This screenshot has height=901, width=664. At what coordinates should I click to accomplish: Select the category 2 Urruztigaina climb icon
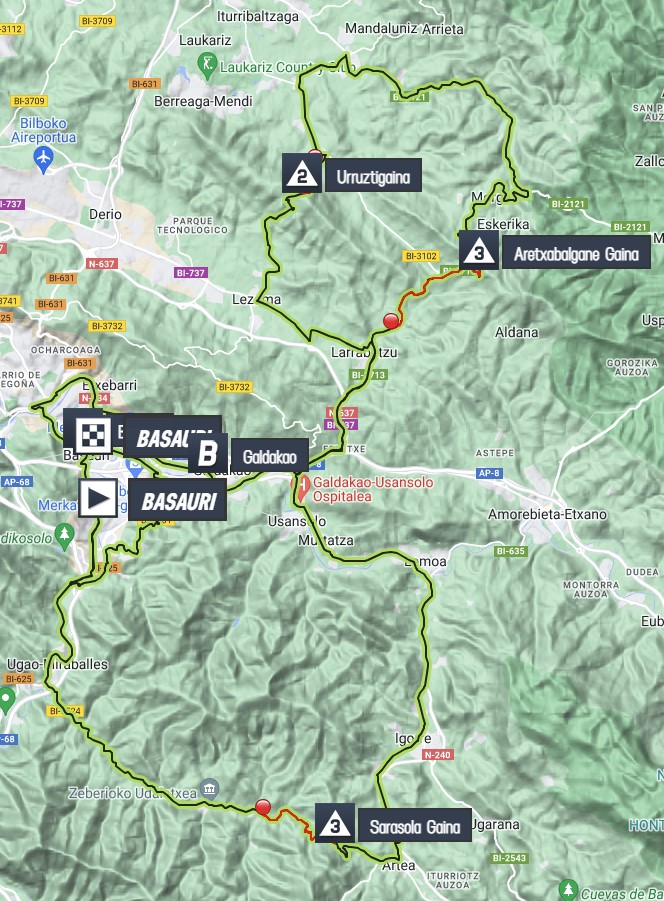click(302, 174)
